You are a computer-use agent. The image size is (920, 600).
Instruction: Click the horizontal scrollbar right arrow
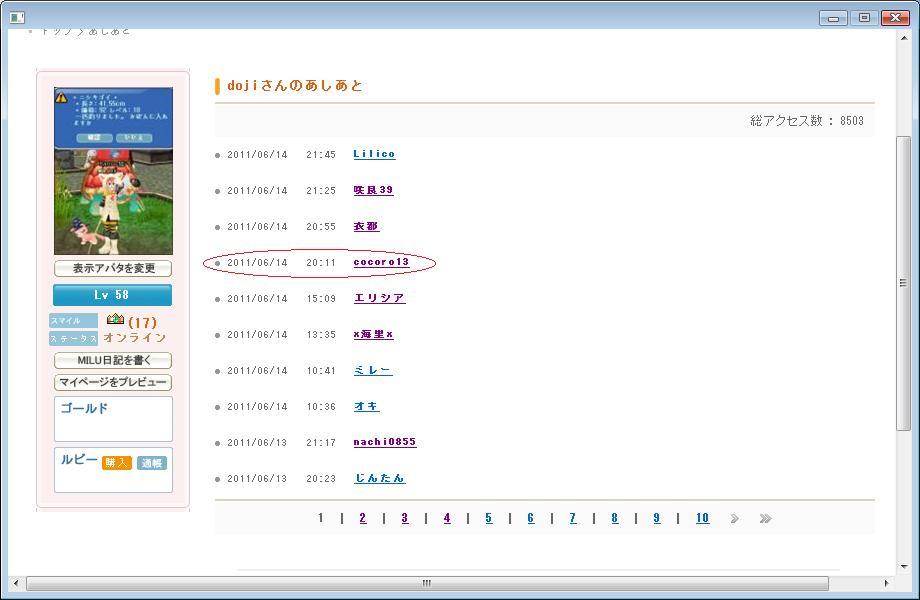pyautogui.click(x=885, y=583)
